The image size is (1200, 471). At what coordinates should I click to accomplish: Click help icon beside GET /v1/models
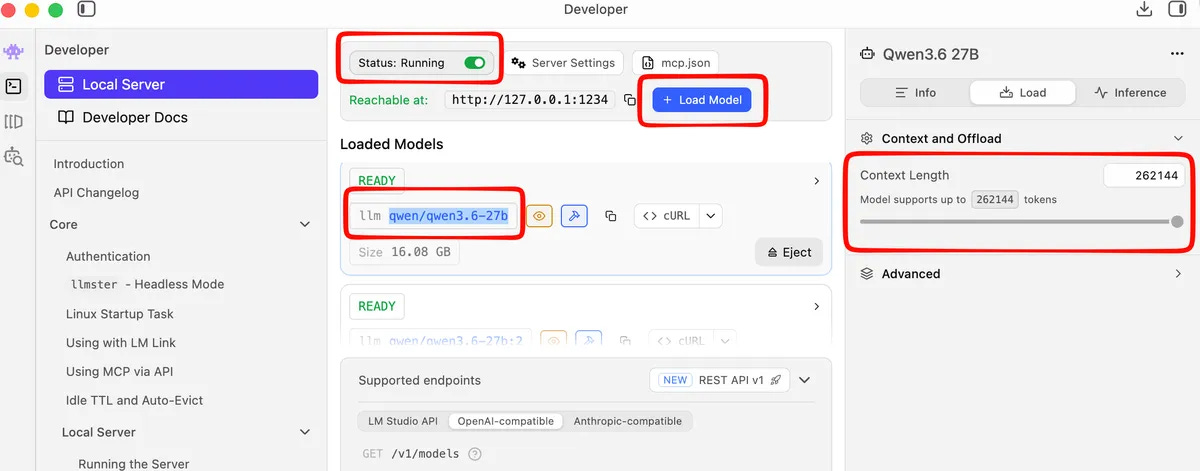[475, 454]
